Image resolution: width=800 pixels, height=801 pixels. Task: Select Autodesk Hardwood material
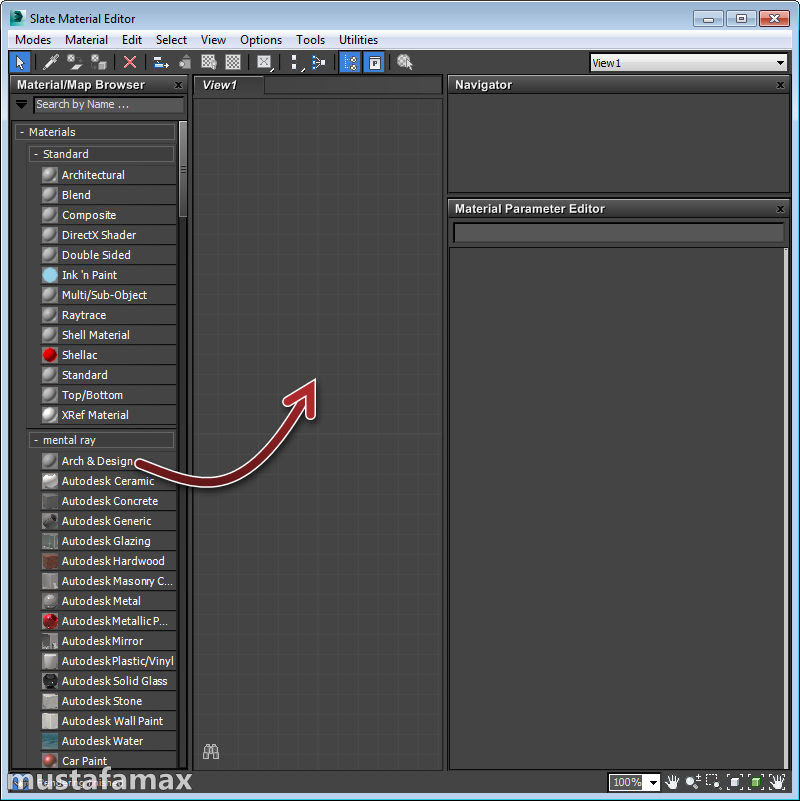tap(108, 561)
